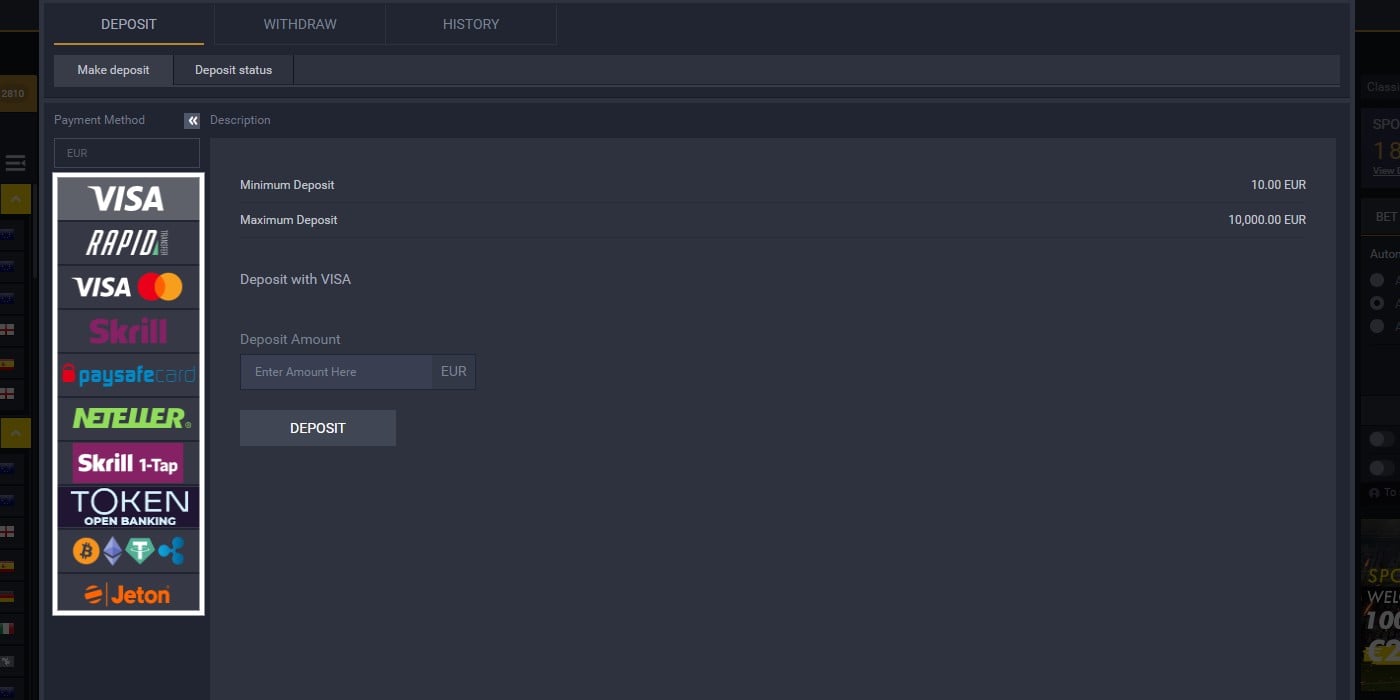This screenshot has height=700, width=1400.
Task: Open the History tab
Action: tap(471, 24)
